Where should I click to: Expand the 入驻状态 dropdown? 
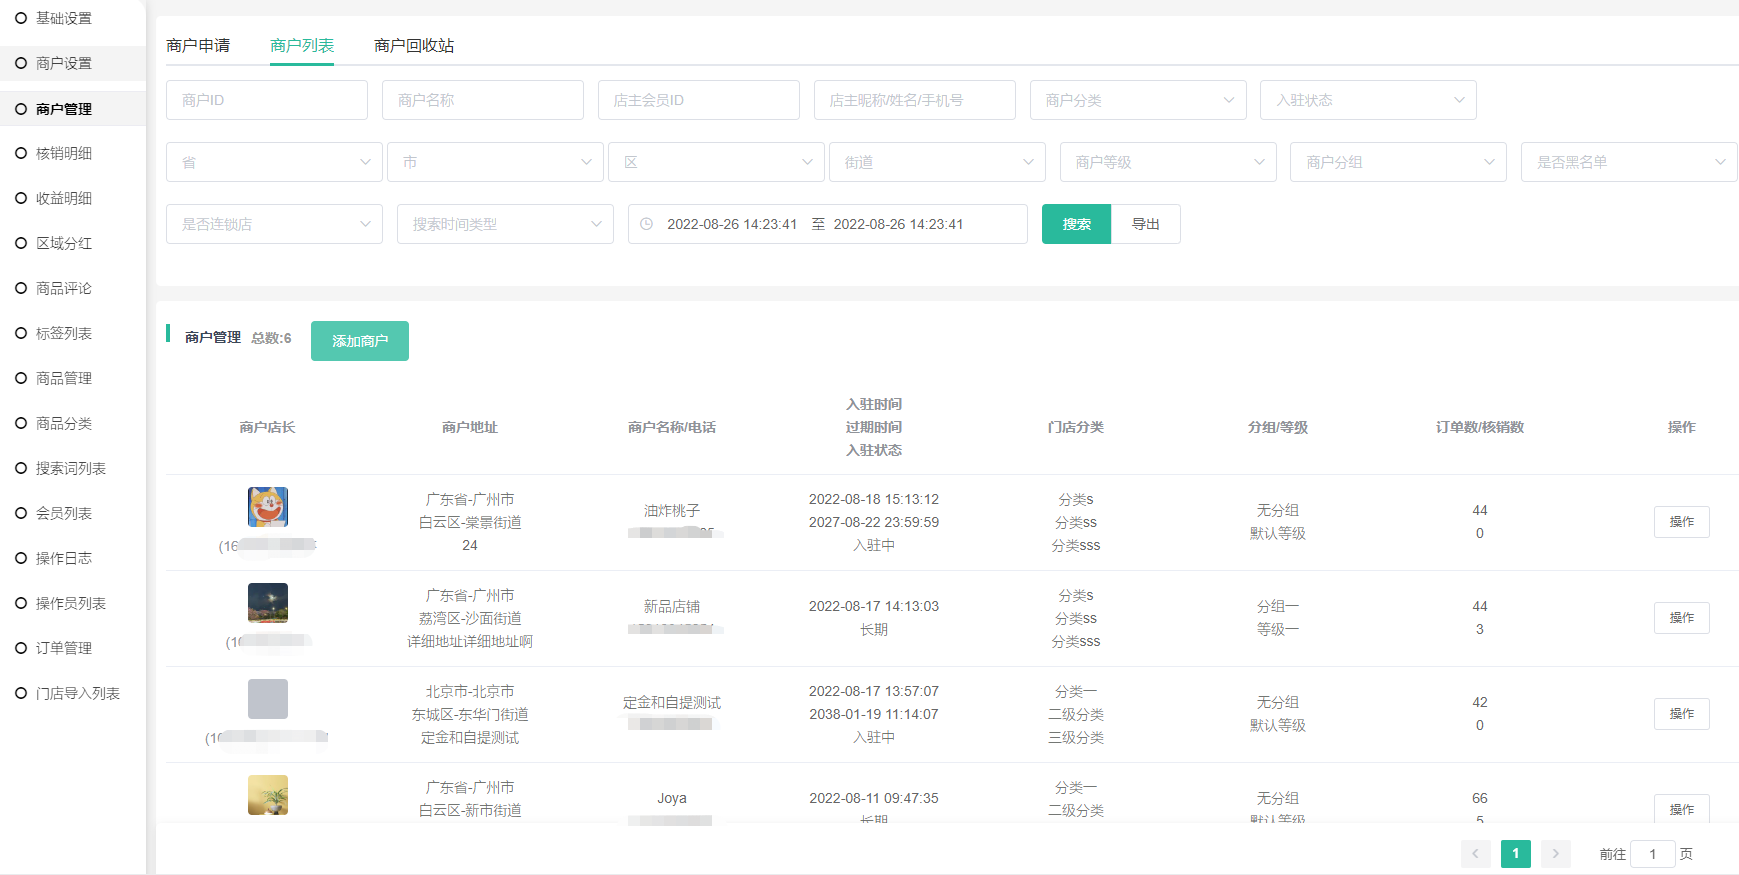tap(1367, 100)
